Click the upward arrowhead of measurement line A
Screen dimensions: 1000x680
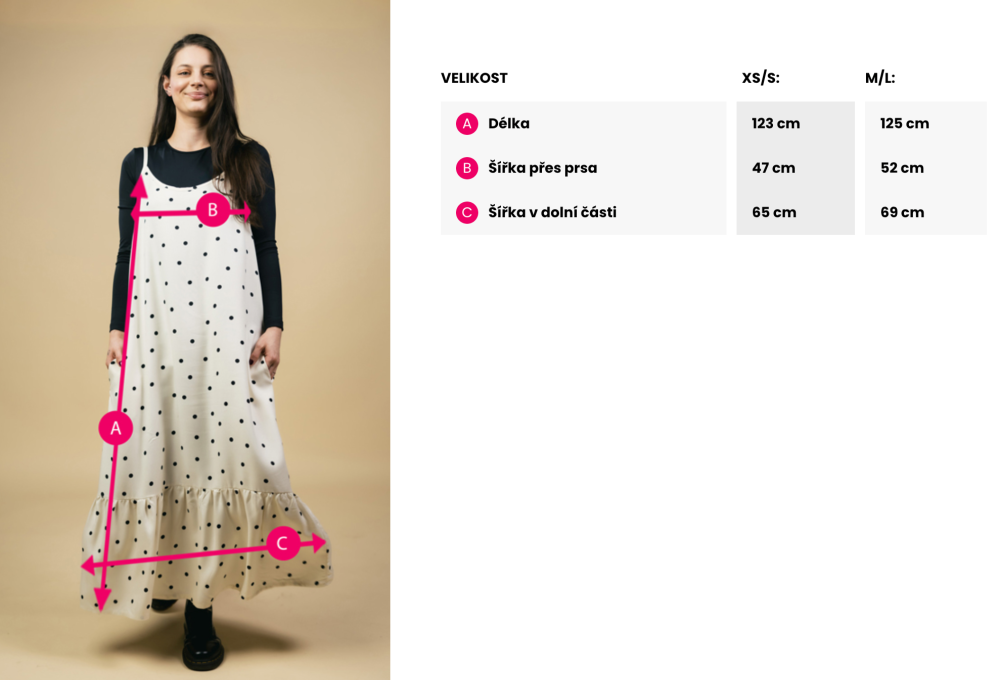[139, 186]
